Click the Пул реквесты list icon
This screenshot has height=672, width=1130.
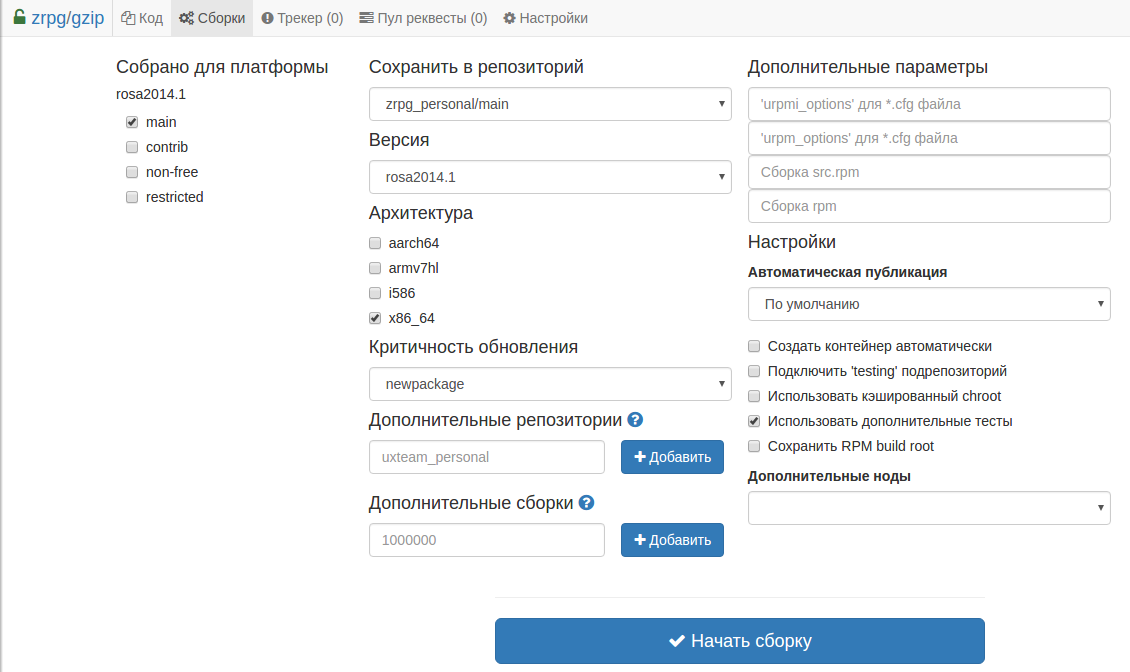click(x=366, y=18)
